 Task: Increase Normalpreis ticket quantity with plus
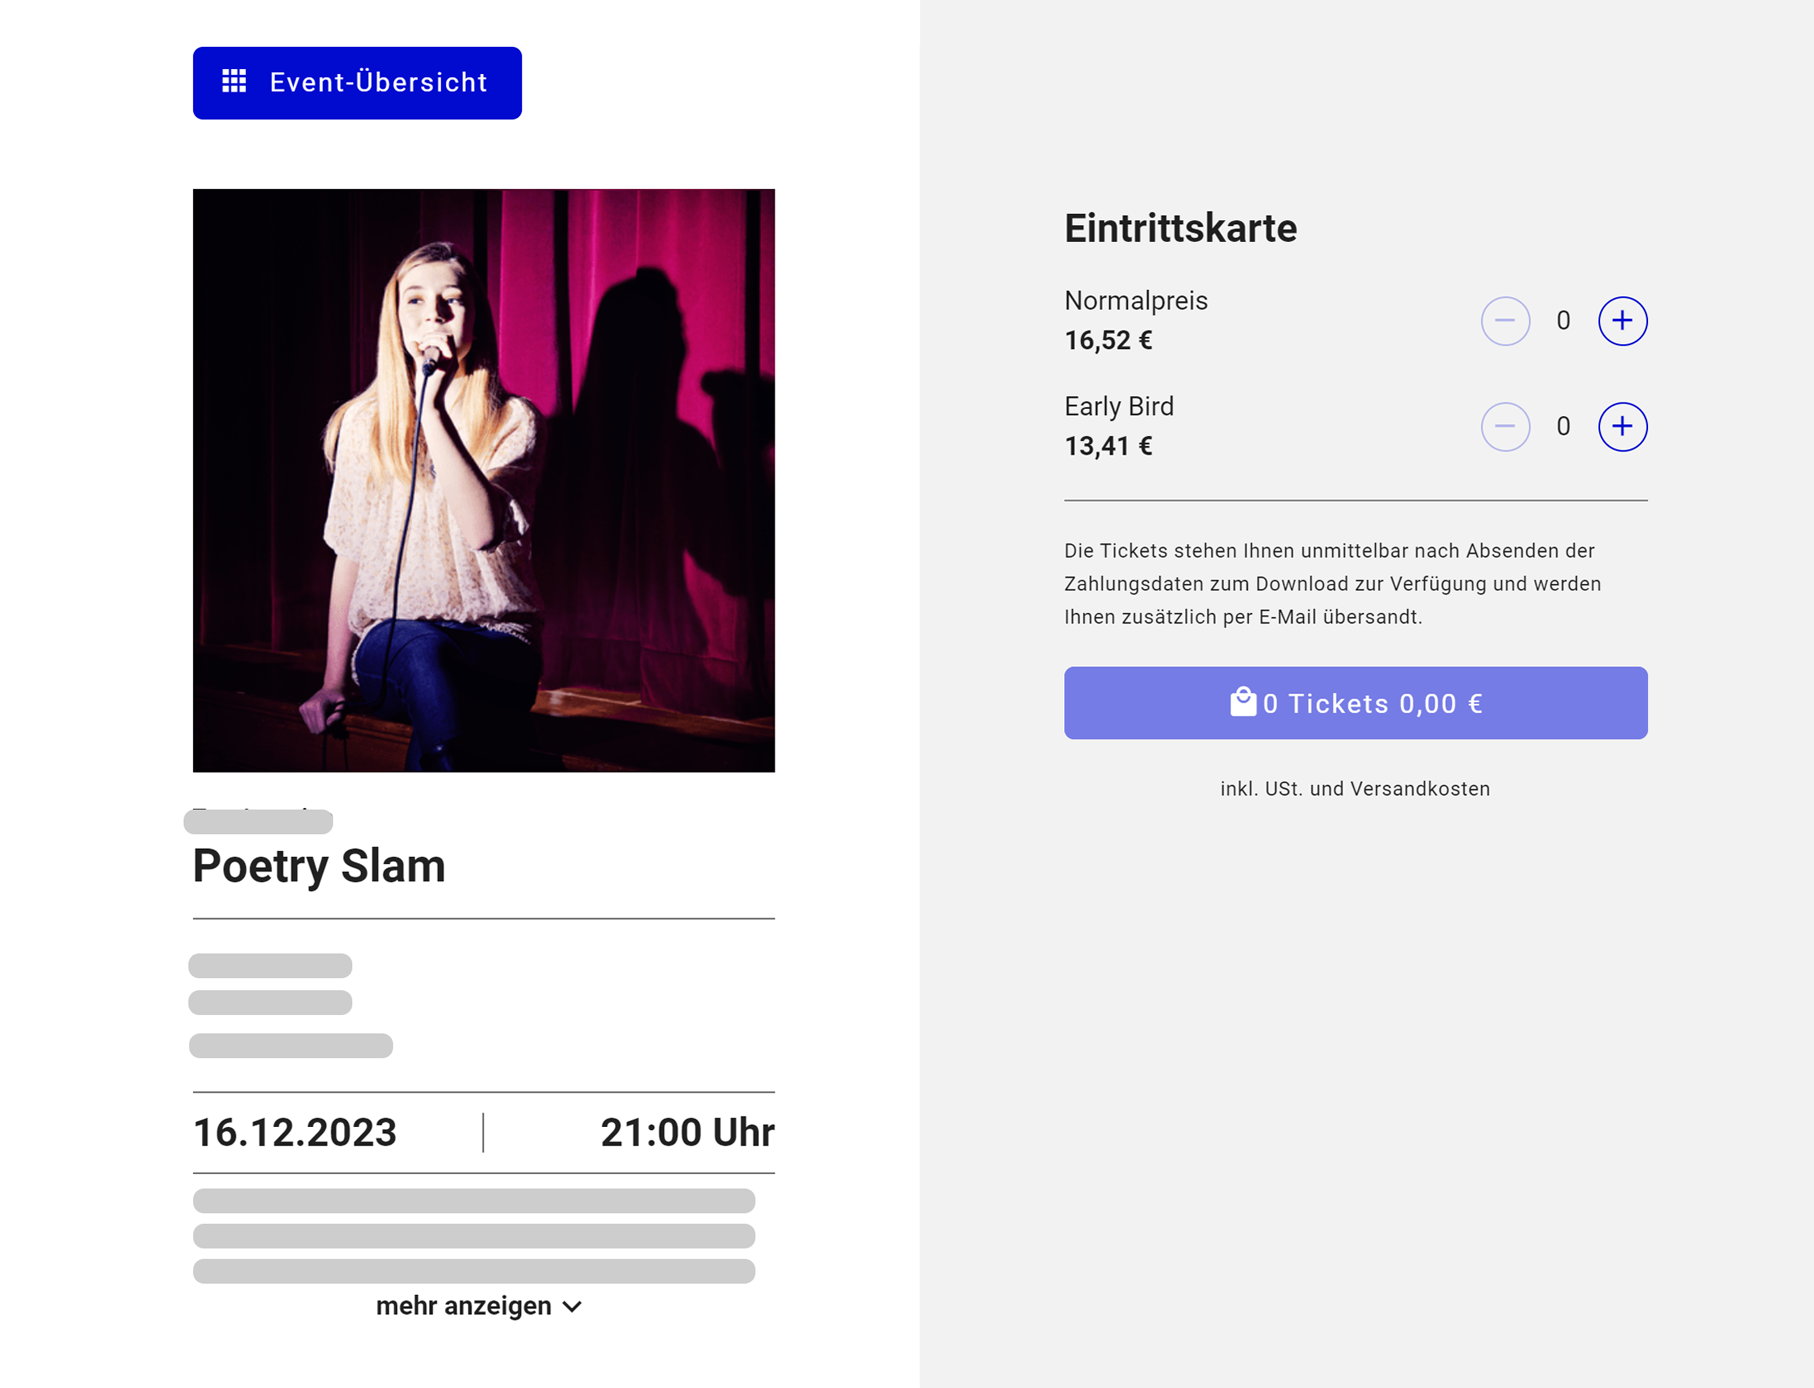(1622, 321)
